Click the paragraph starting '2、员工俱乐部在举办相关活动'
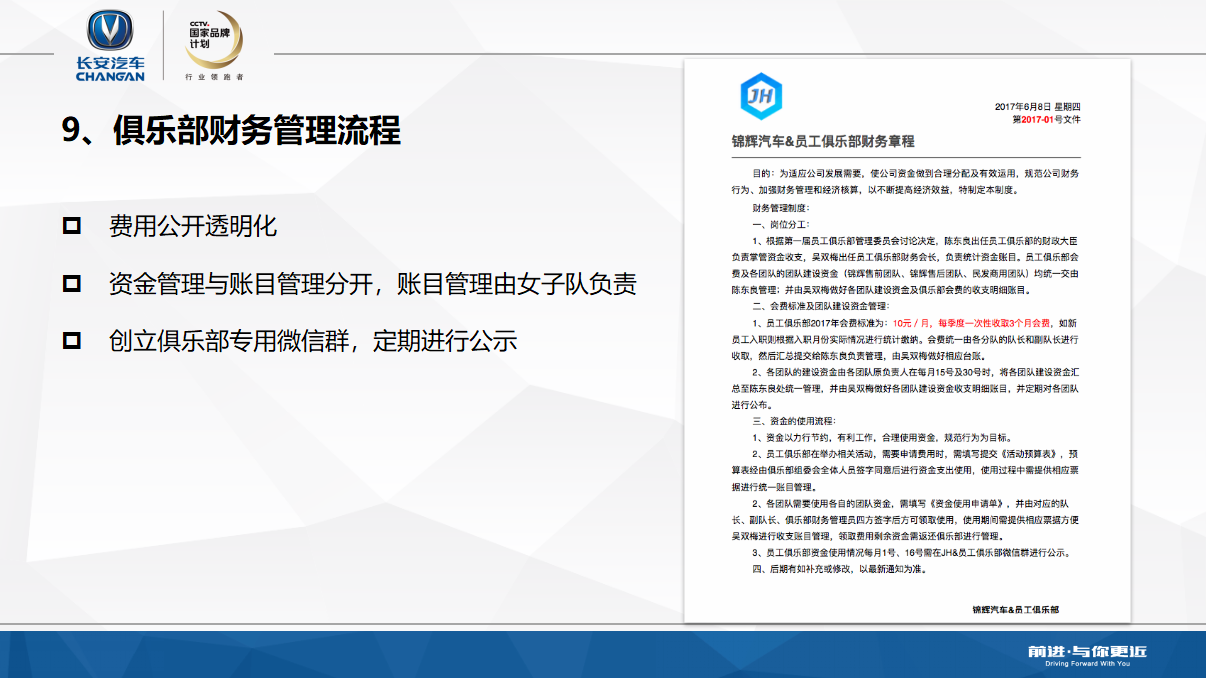This screenshot has height=678, width=1206. pyautogui.click(x=906, y=468)
